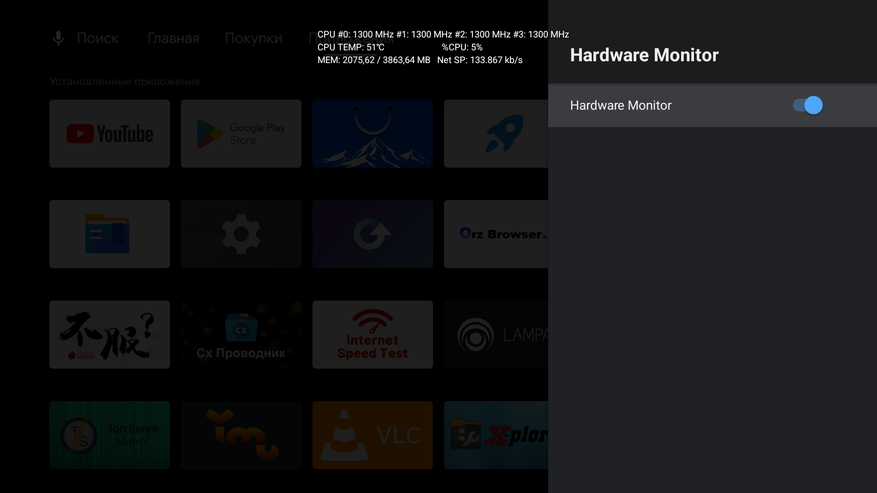Open the orange Yandex Music tile
This screenshot has height=493, width=877.
pyautogui.click(x=241, y=435)
